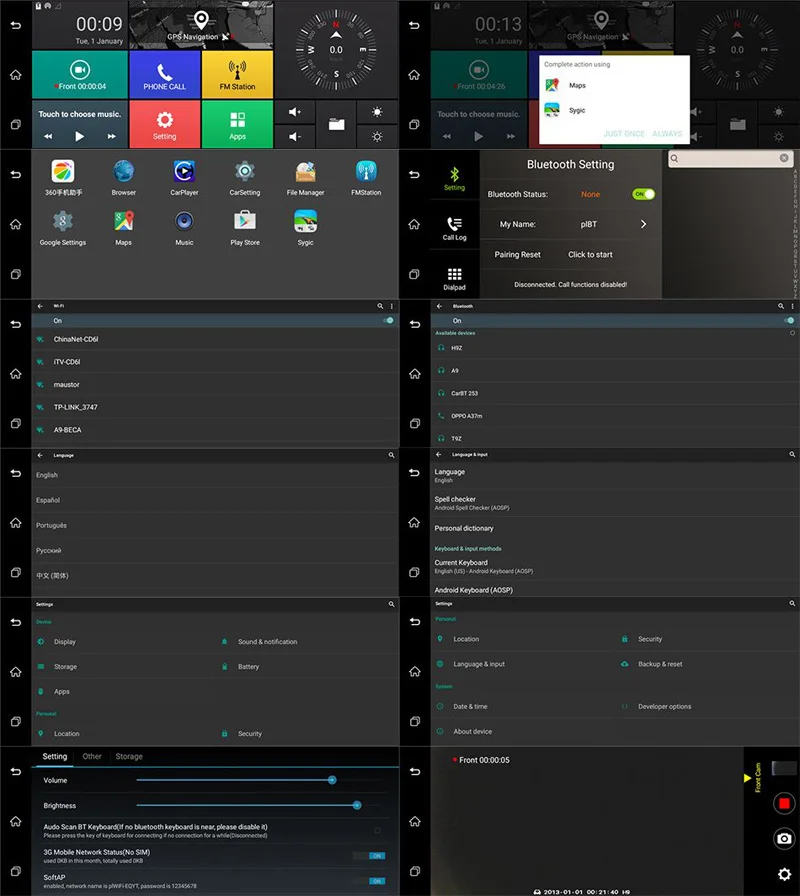
Task: Open the Dialpad tab in Bluetooth panel
Action: tap(455, 278)
